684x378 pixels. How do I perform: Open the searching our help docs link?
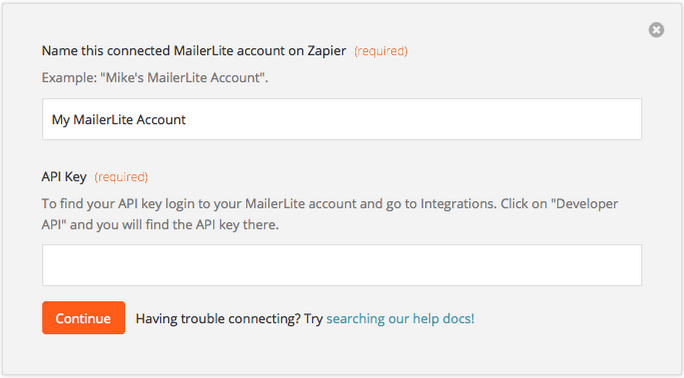[400, 319]
